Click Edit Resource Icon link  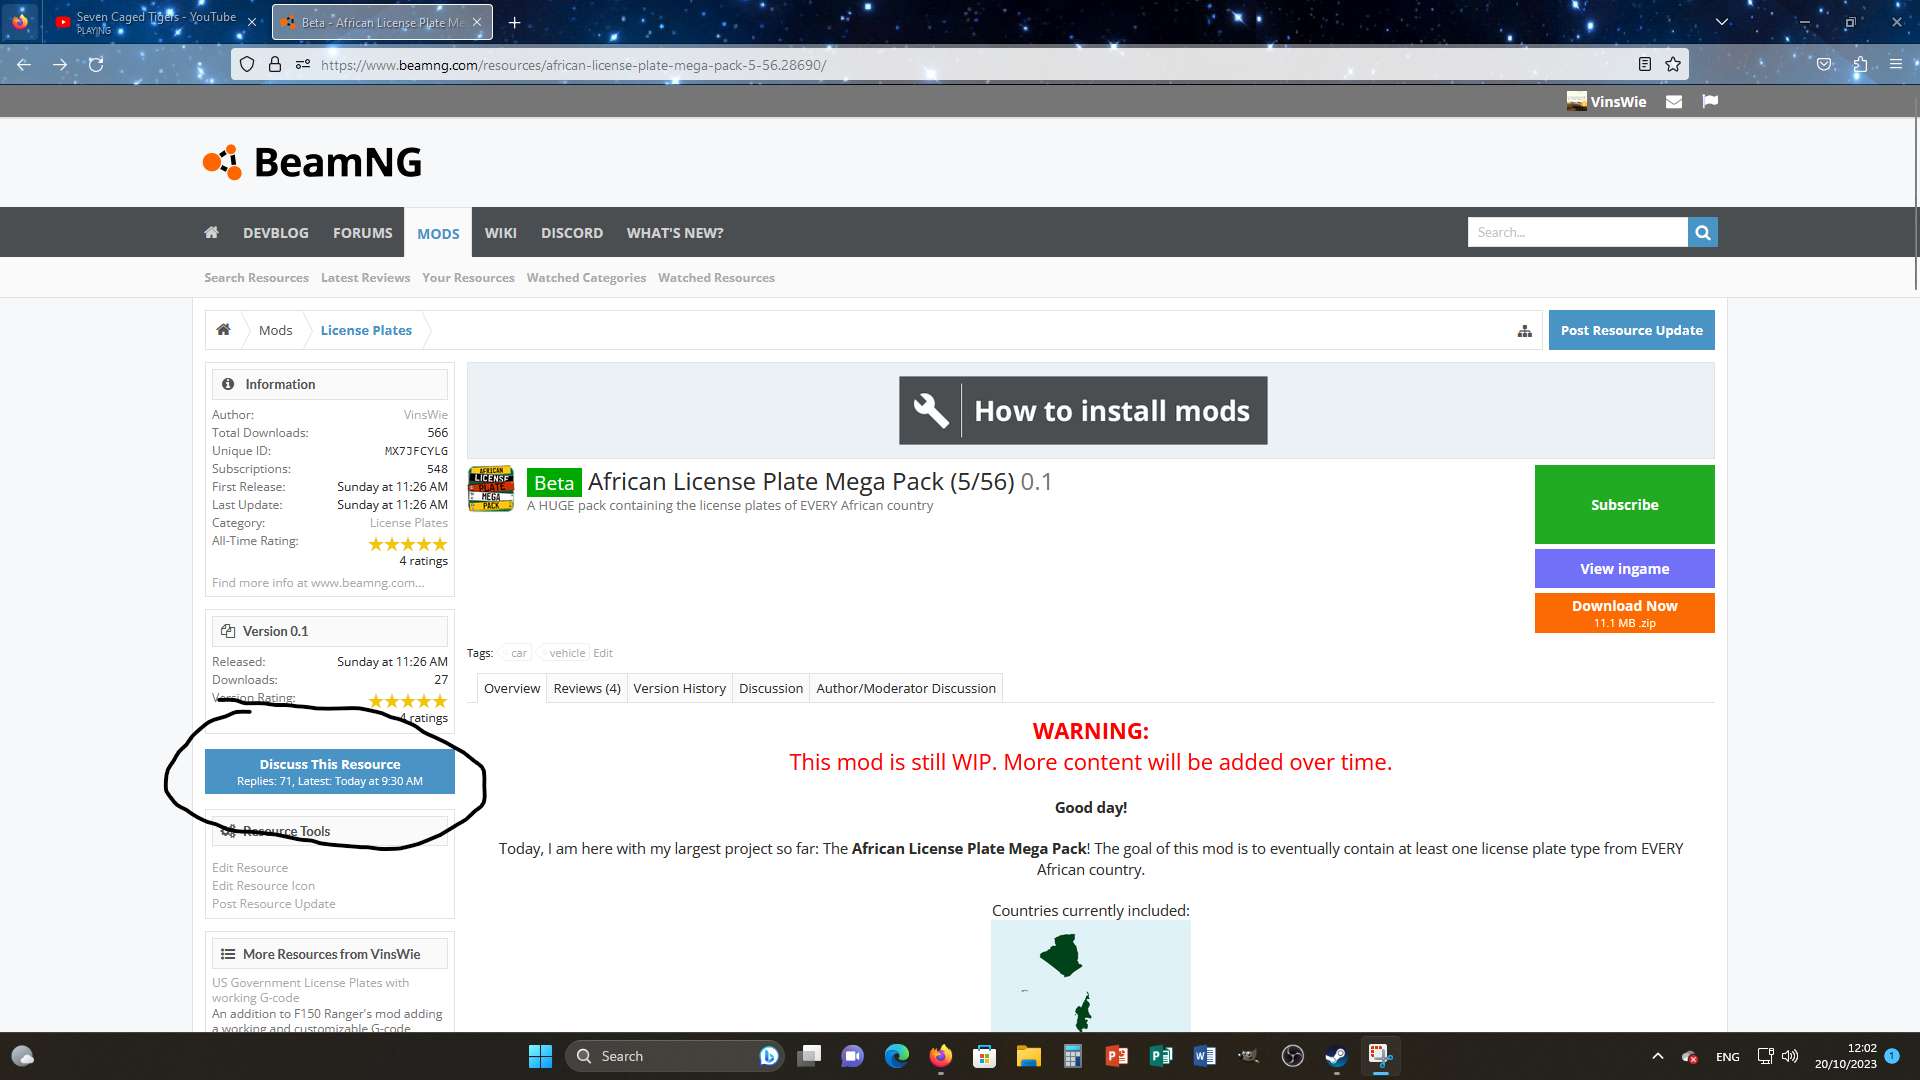coord(263,886)
